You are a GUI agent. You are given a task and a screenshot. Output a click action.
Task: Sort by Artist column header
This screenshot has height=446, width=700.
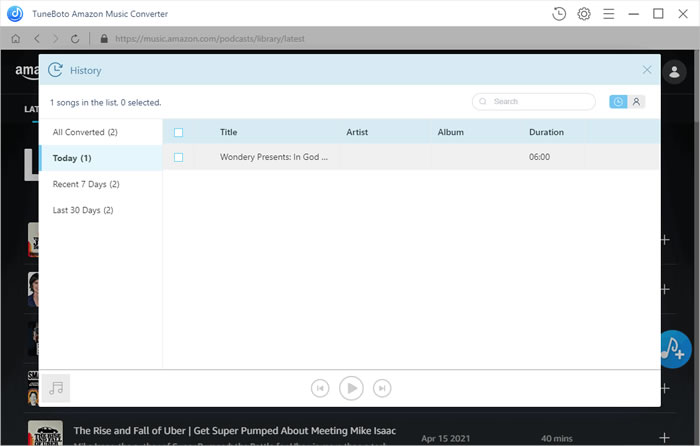pos(357,132)
